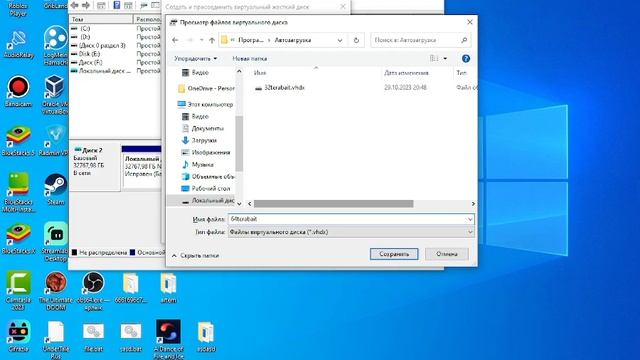Select asd.bat on desktop
The height and width of the screenshot is (360, 640).
[x=131, y=337]
